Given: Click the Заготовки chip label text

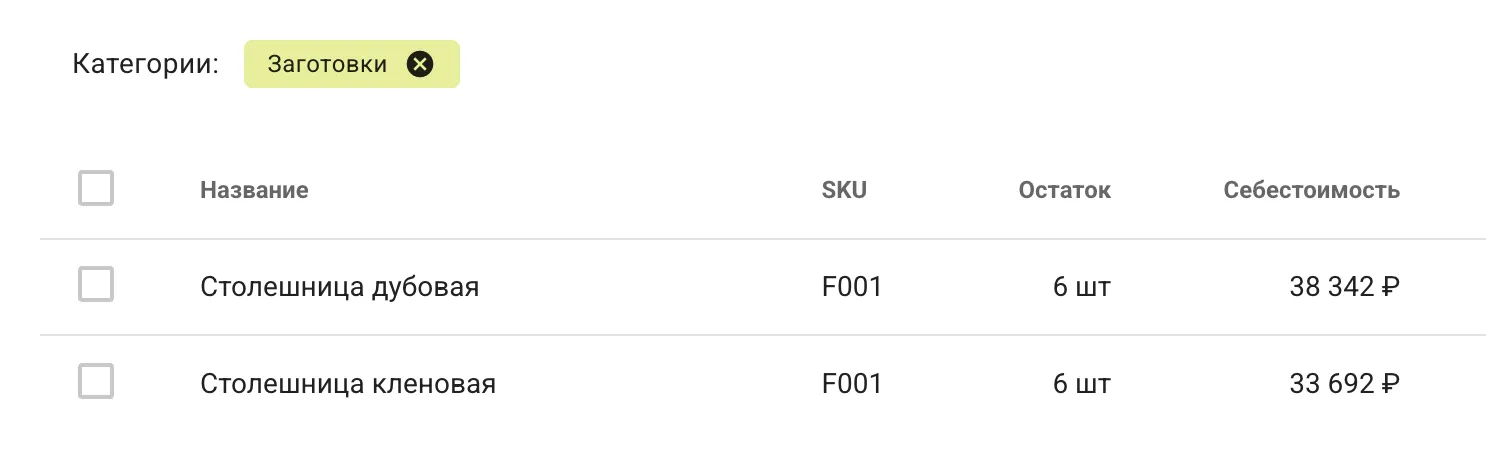Looking at the screenshot, I should [x=327, y=65].
